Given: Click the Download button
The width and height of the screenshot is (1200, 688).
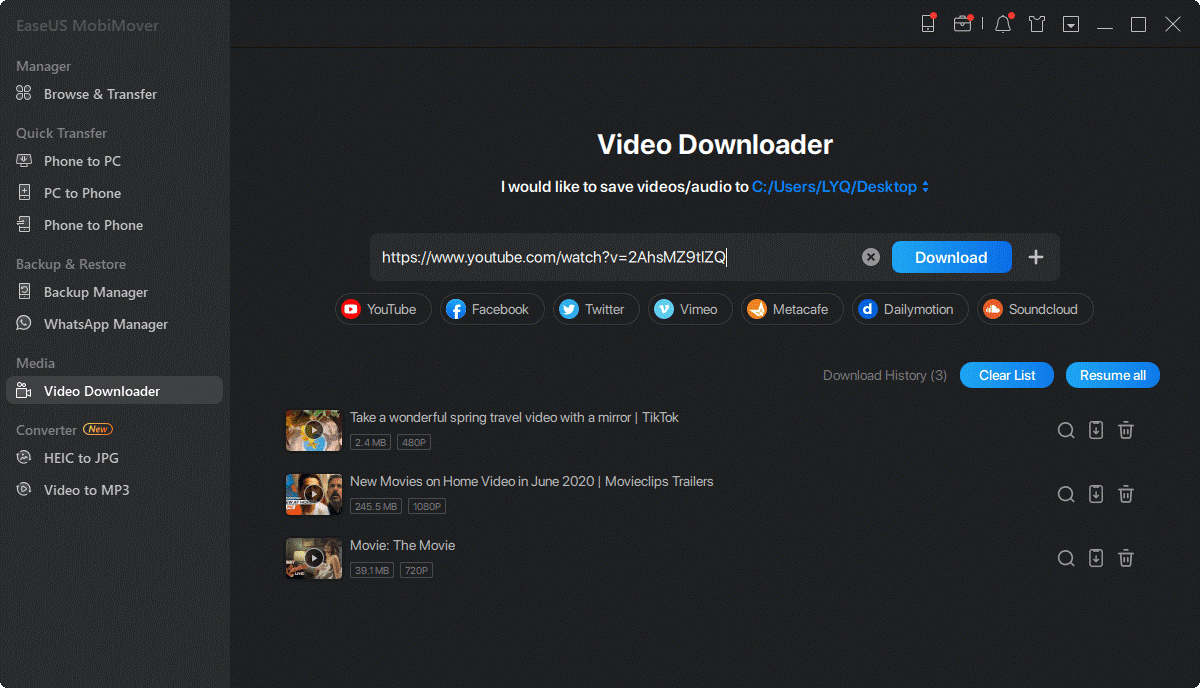Looking at the screenshot, I should 951,257.
